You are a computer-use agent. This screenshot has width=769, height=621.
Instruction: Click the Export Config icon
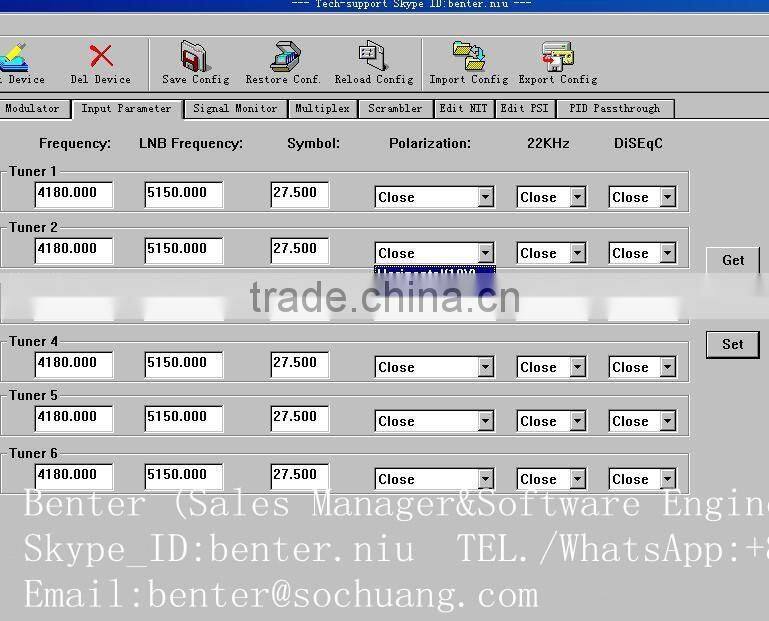(558, 55)
